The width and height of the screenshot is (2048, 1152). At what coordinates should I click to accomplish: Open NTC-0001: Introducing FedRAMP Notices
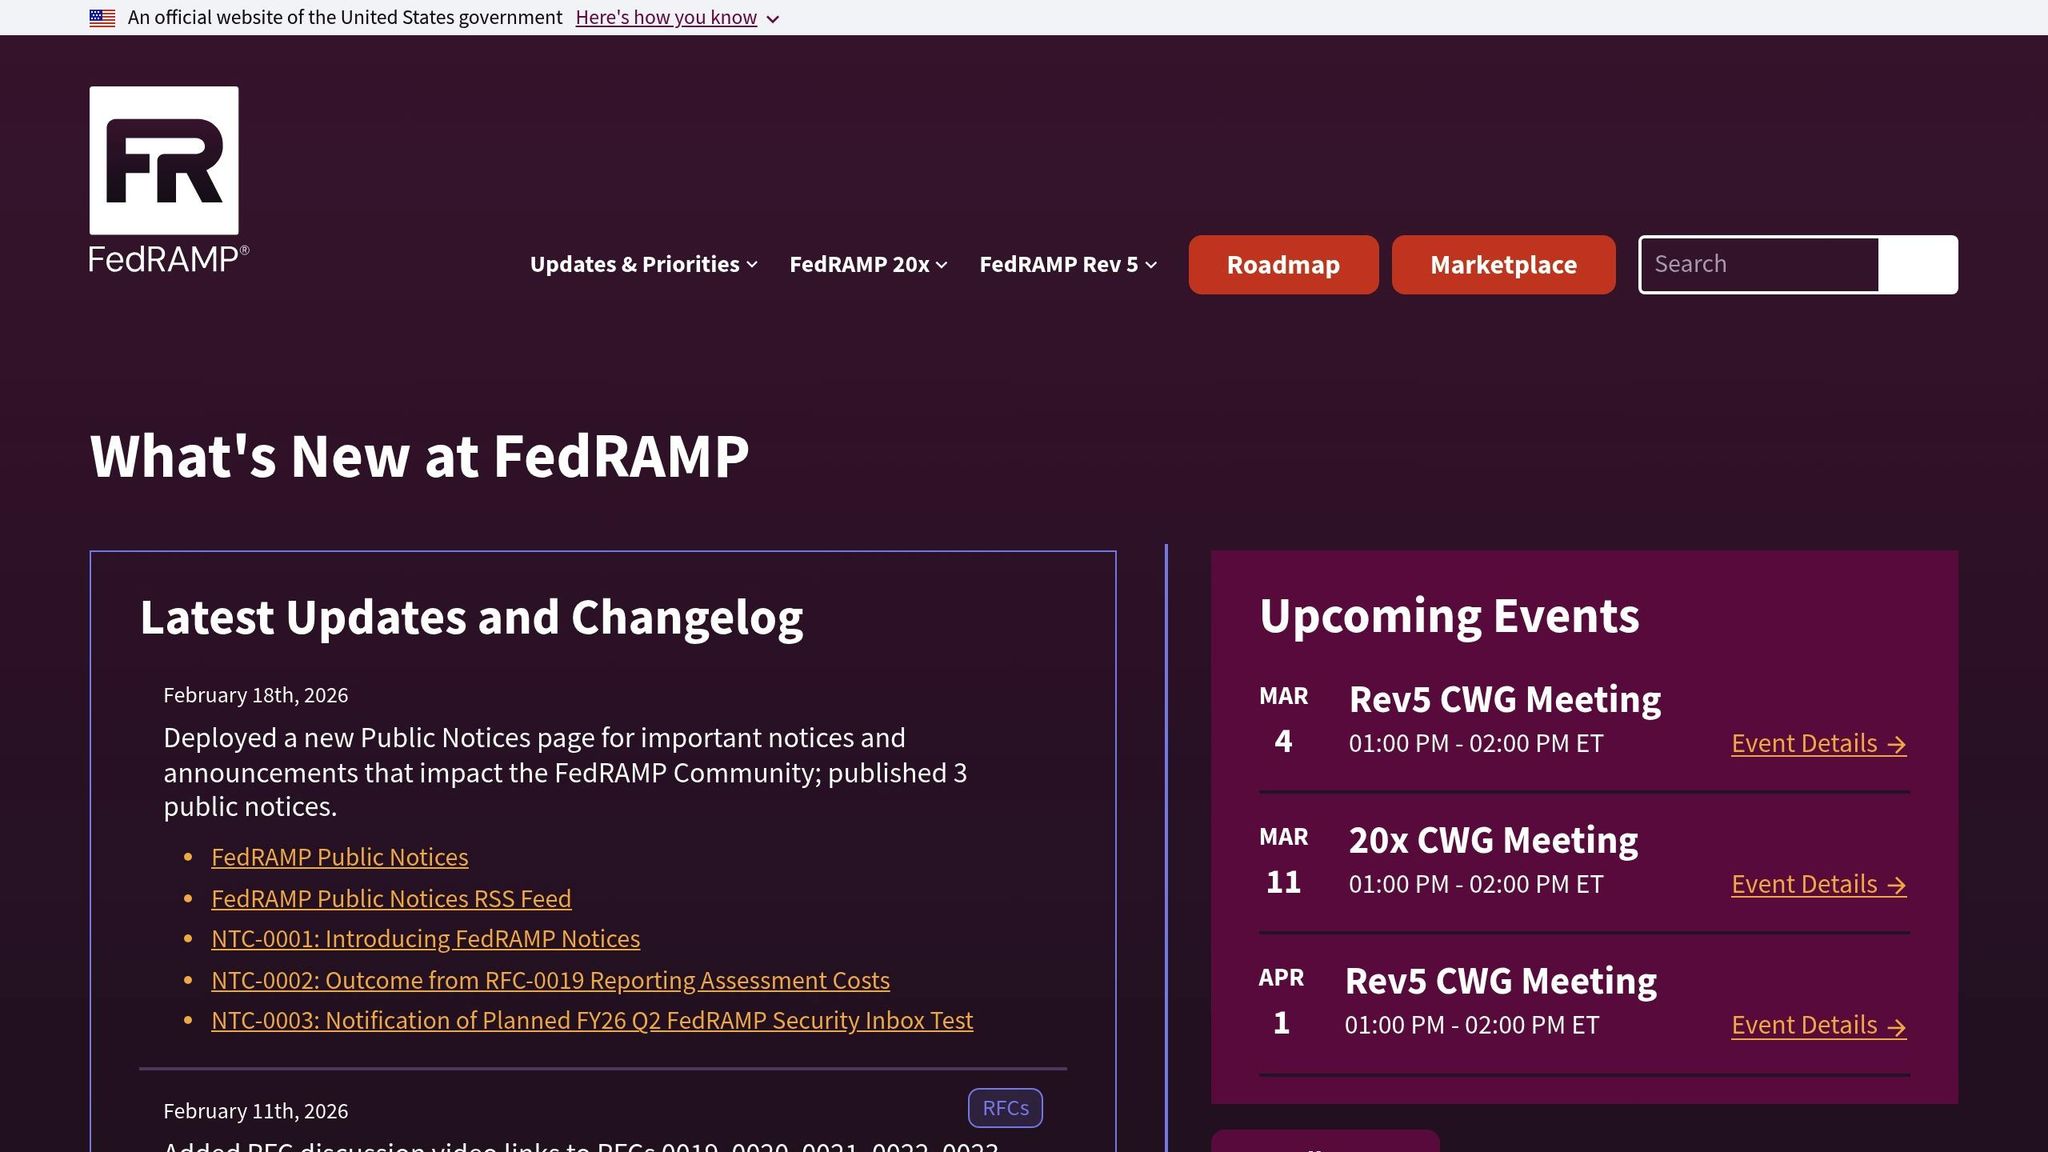tap(425, 939)
